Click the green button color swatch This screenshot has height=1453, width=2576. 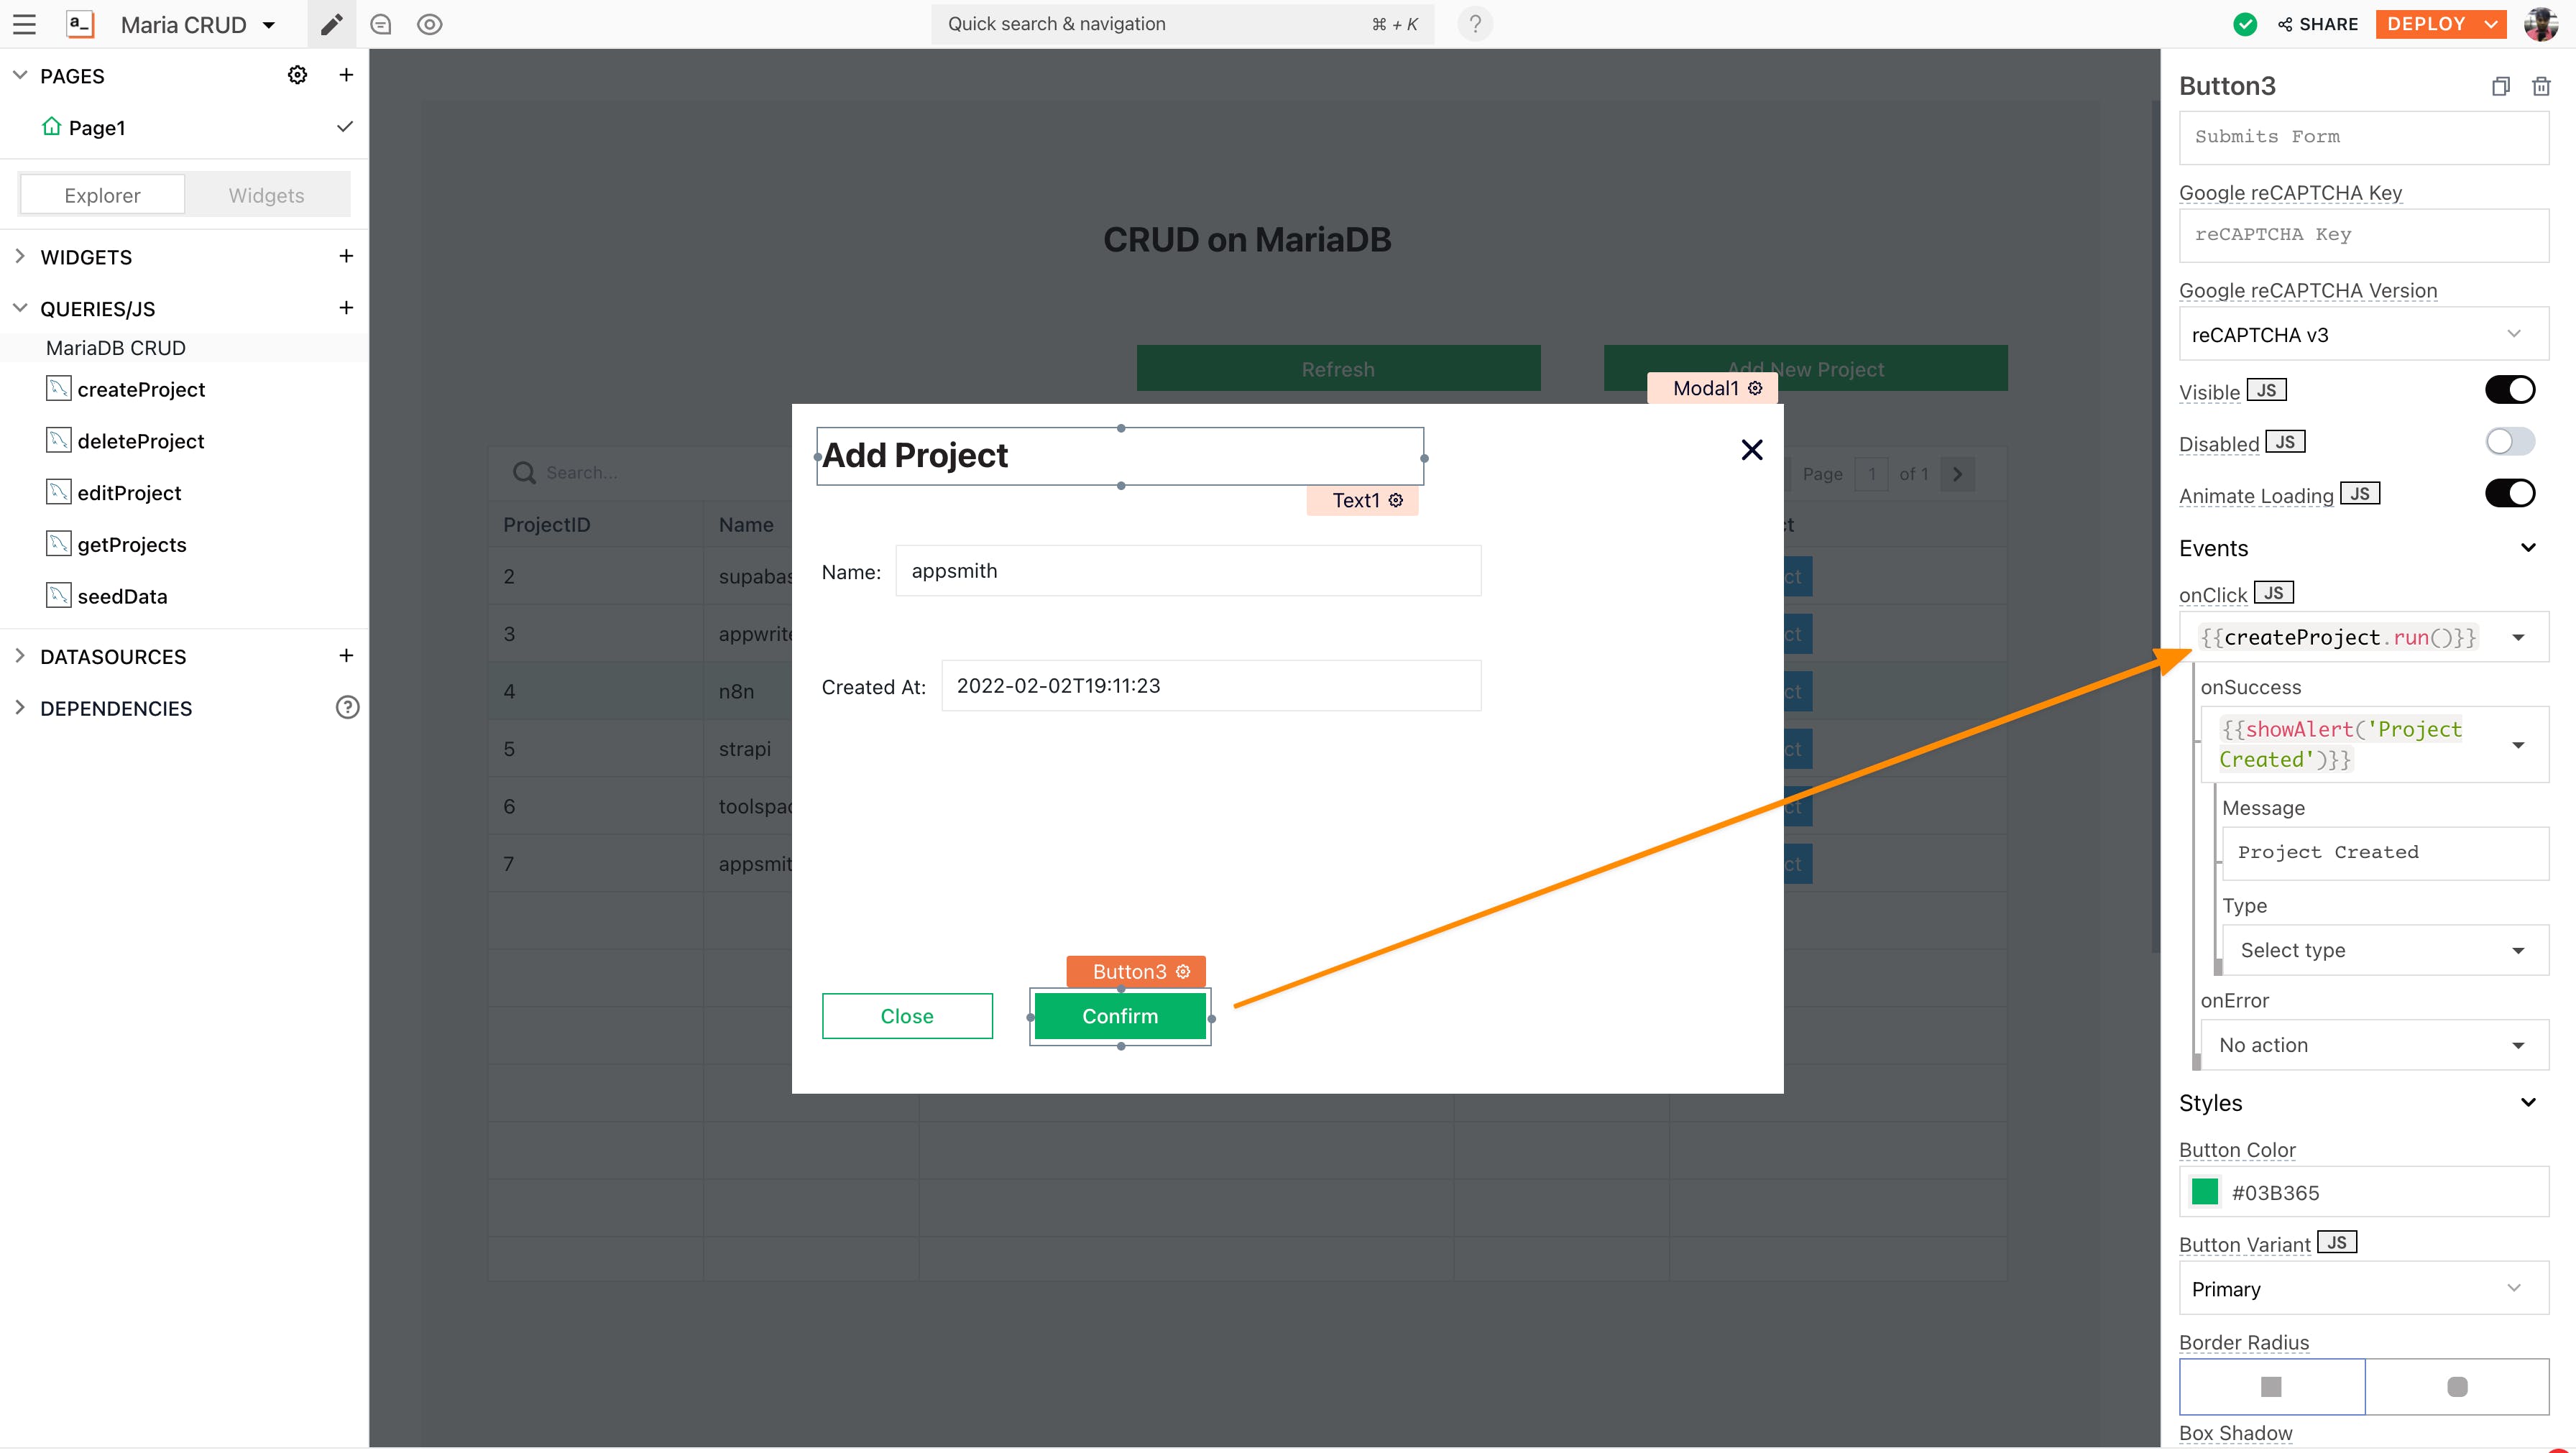pyautogui.click(x=2204, y=1191)
